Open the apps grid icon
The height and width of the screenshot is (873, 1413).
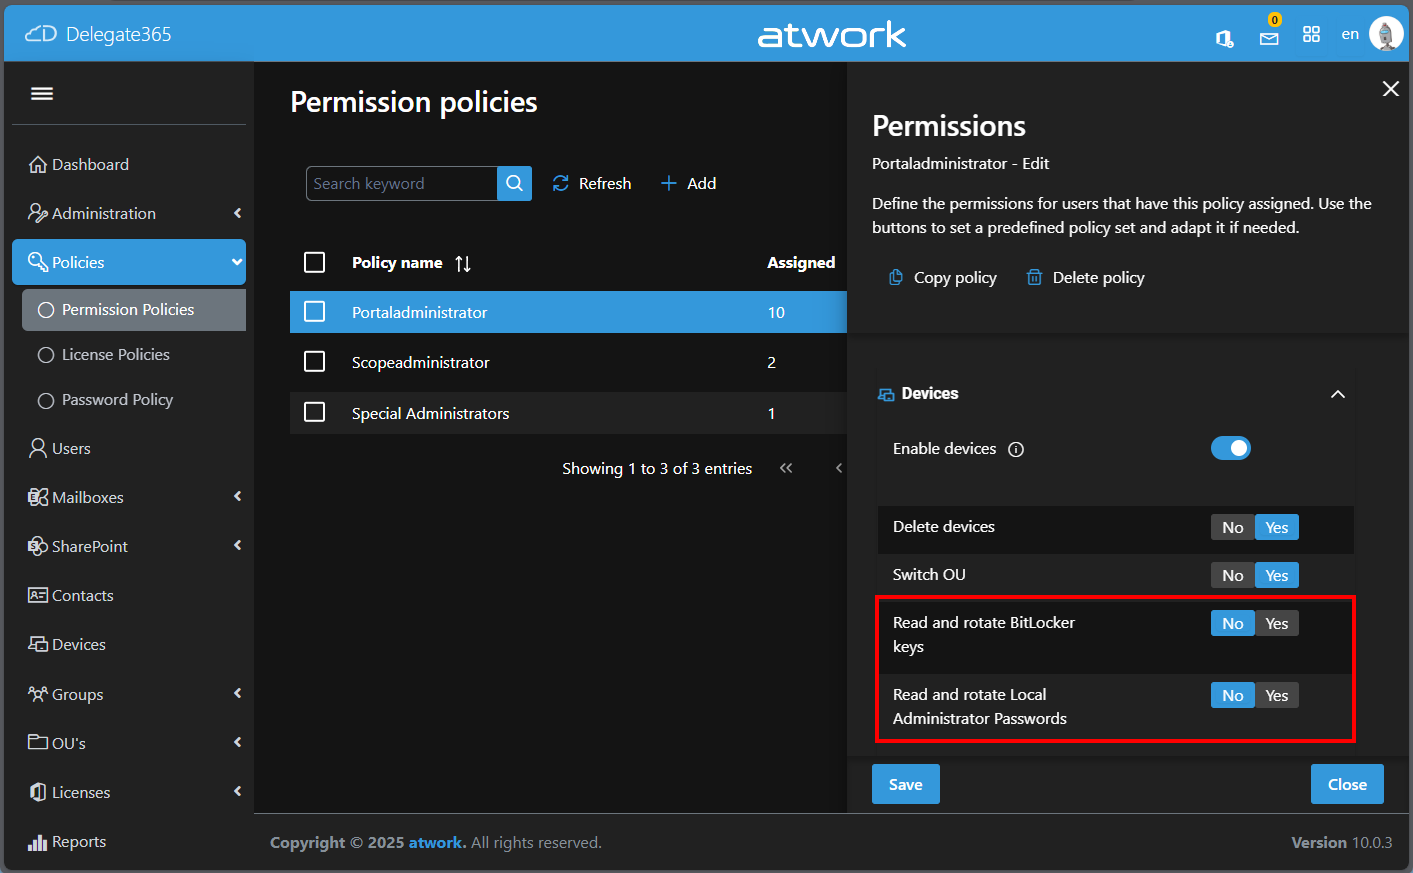pyautogui.click(x=1312, y=35)
